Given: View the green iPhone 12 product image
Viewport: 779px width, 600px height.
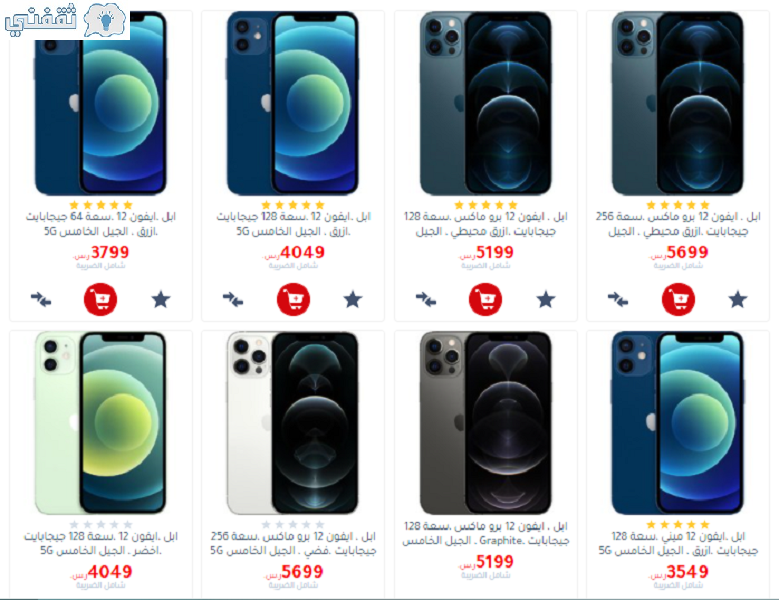Looking at the screenshot, I should click(100, 423).
